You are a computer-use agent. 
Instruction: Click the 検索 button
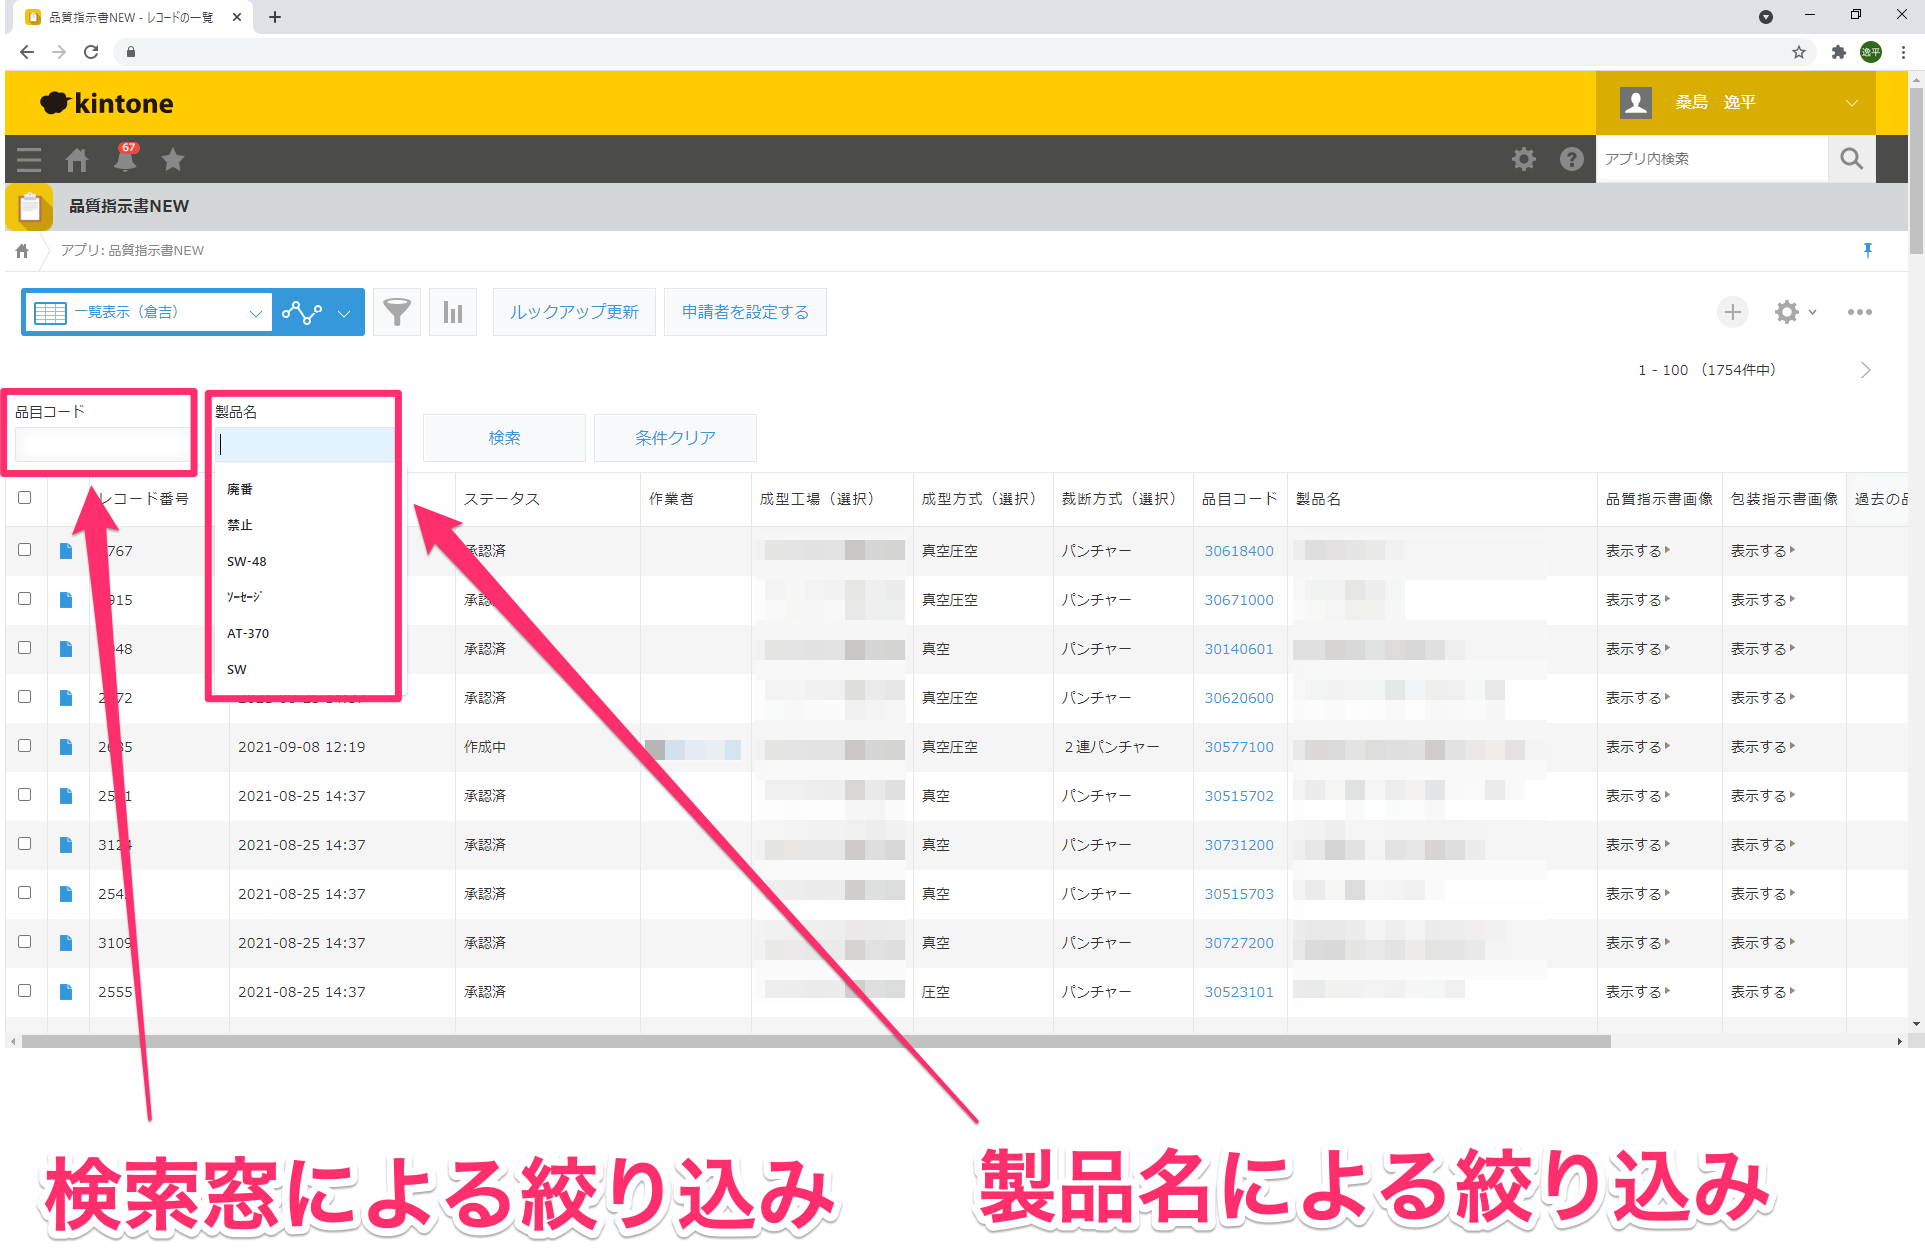tap(504, 438)
